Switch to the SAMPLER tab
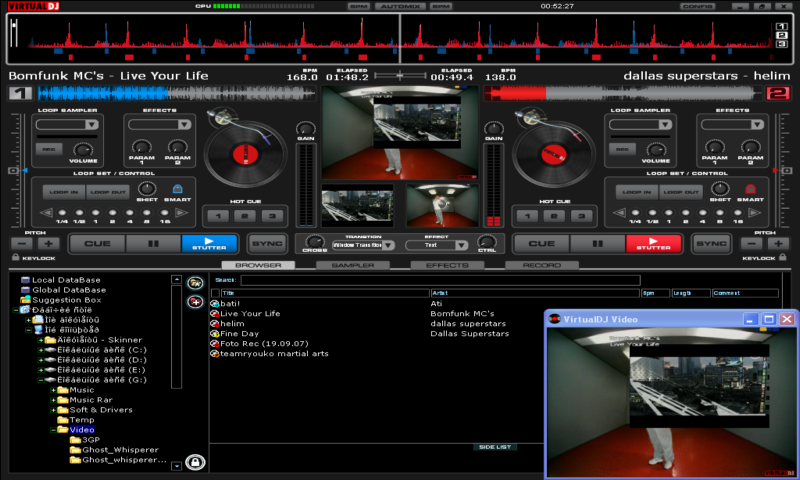 coord(353,265)
